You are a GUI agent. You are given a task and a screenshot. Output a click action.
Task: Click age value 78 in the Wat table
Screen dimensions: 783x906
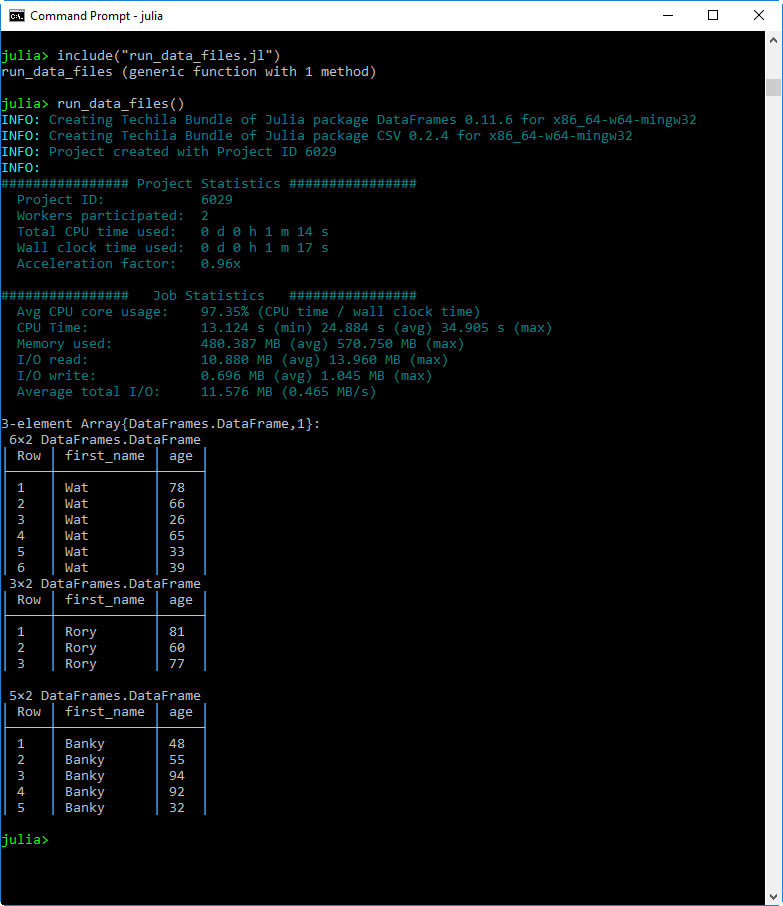pos(177,487)
